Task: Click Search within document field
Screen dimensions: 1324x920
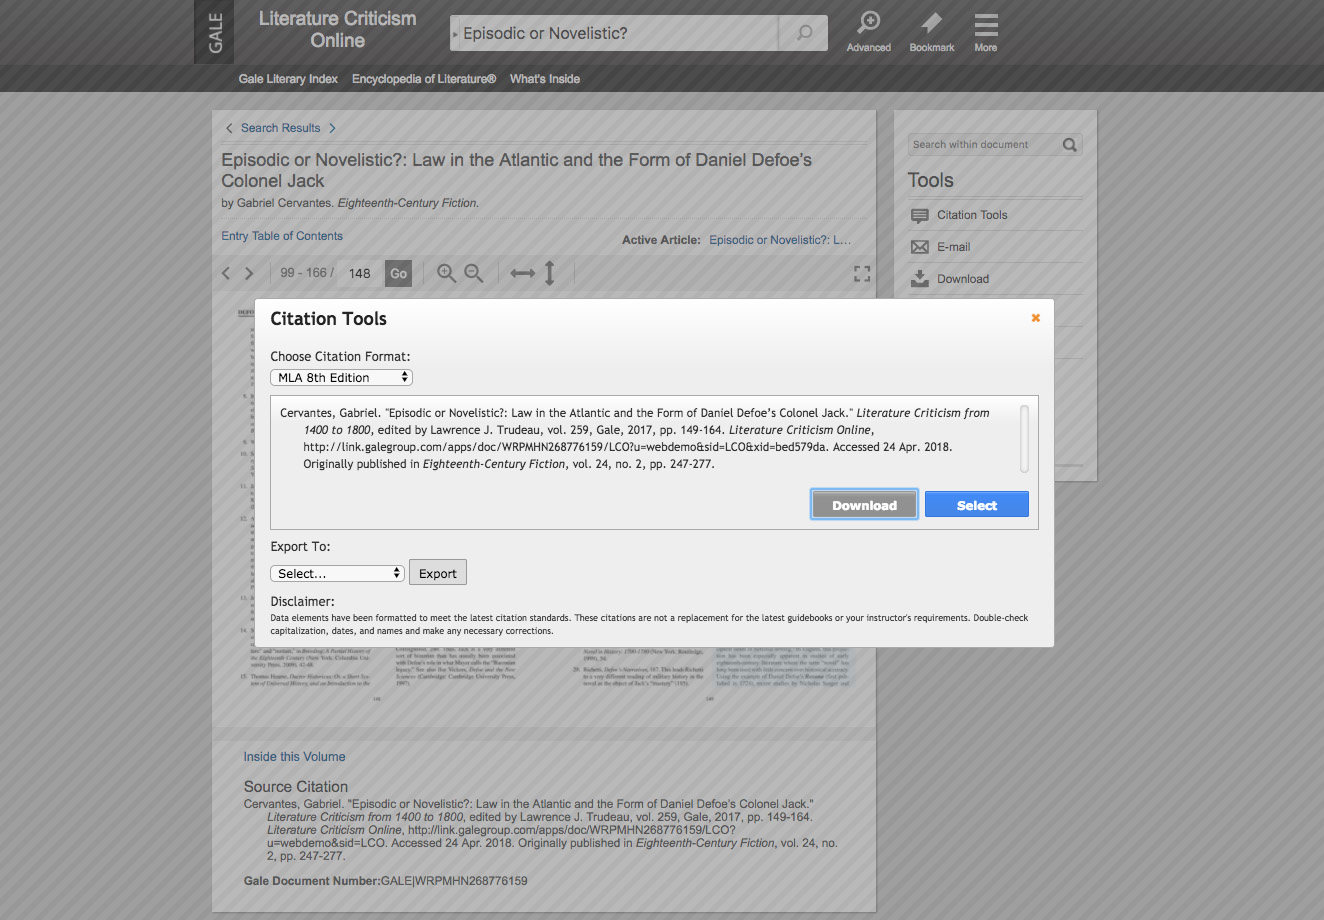Action: (984, 145)
